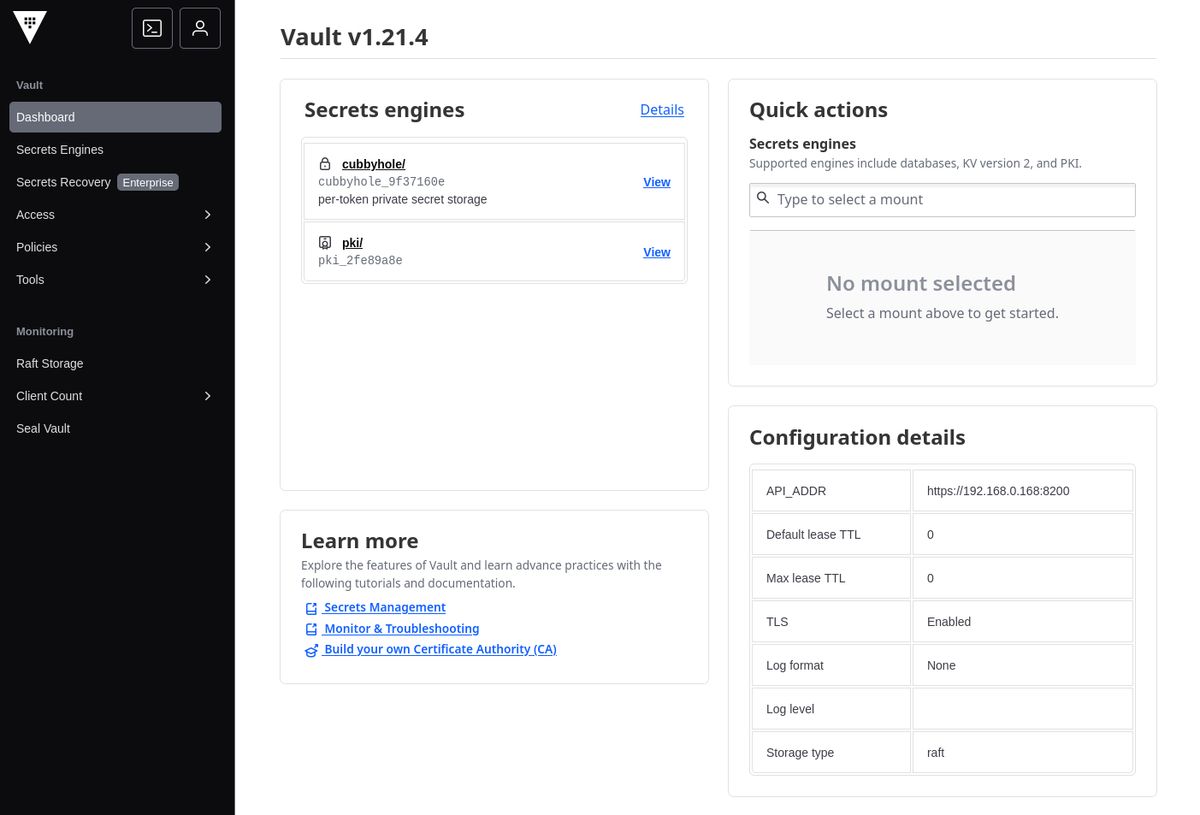Click the magnifier icon in the mount search box
The width and height of the screenshot is (1200, 815).
click(763, 199)
